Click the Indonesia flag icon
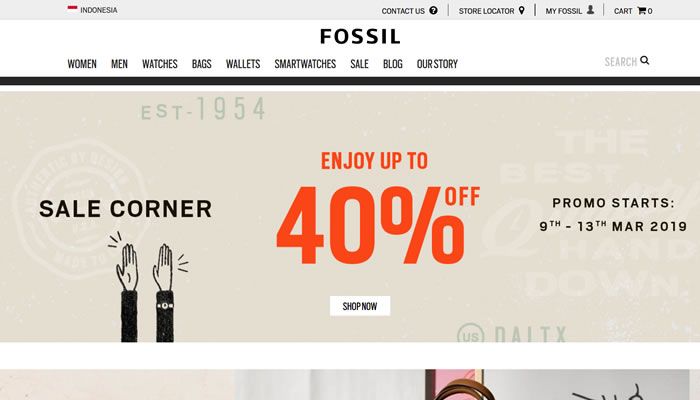 pos(72,8)
